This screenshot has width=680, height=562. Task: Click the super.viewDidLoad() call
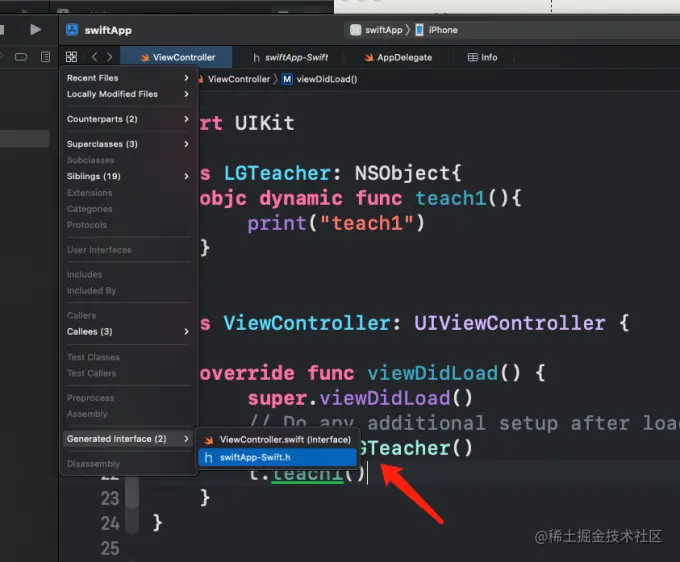[360, 399]
